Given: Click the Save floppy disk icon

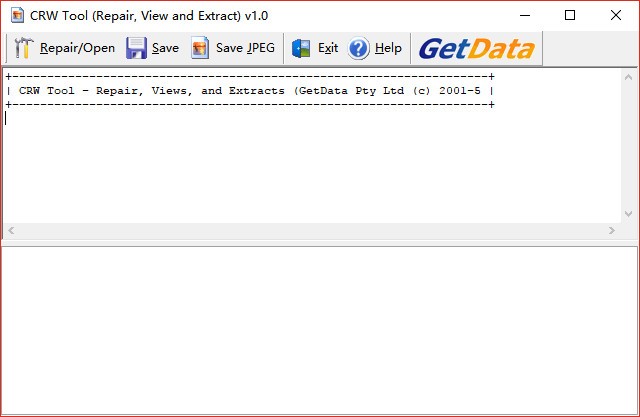Looking at the screenshot, I should tap(136, 48).
